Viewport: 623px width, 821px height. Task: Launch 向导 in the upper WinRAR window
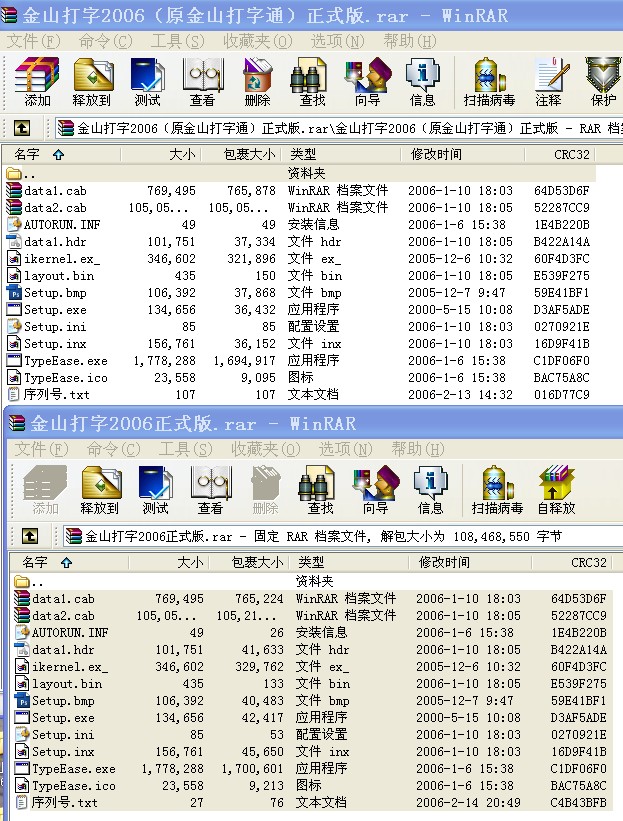click(x=368, y=82)
